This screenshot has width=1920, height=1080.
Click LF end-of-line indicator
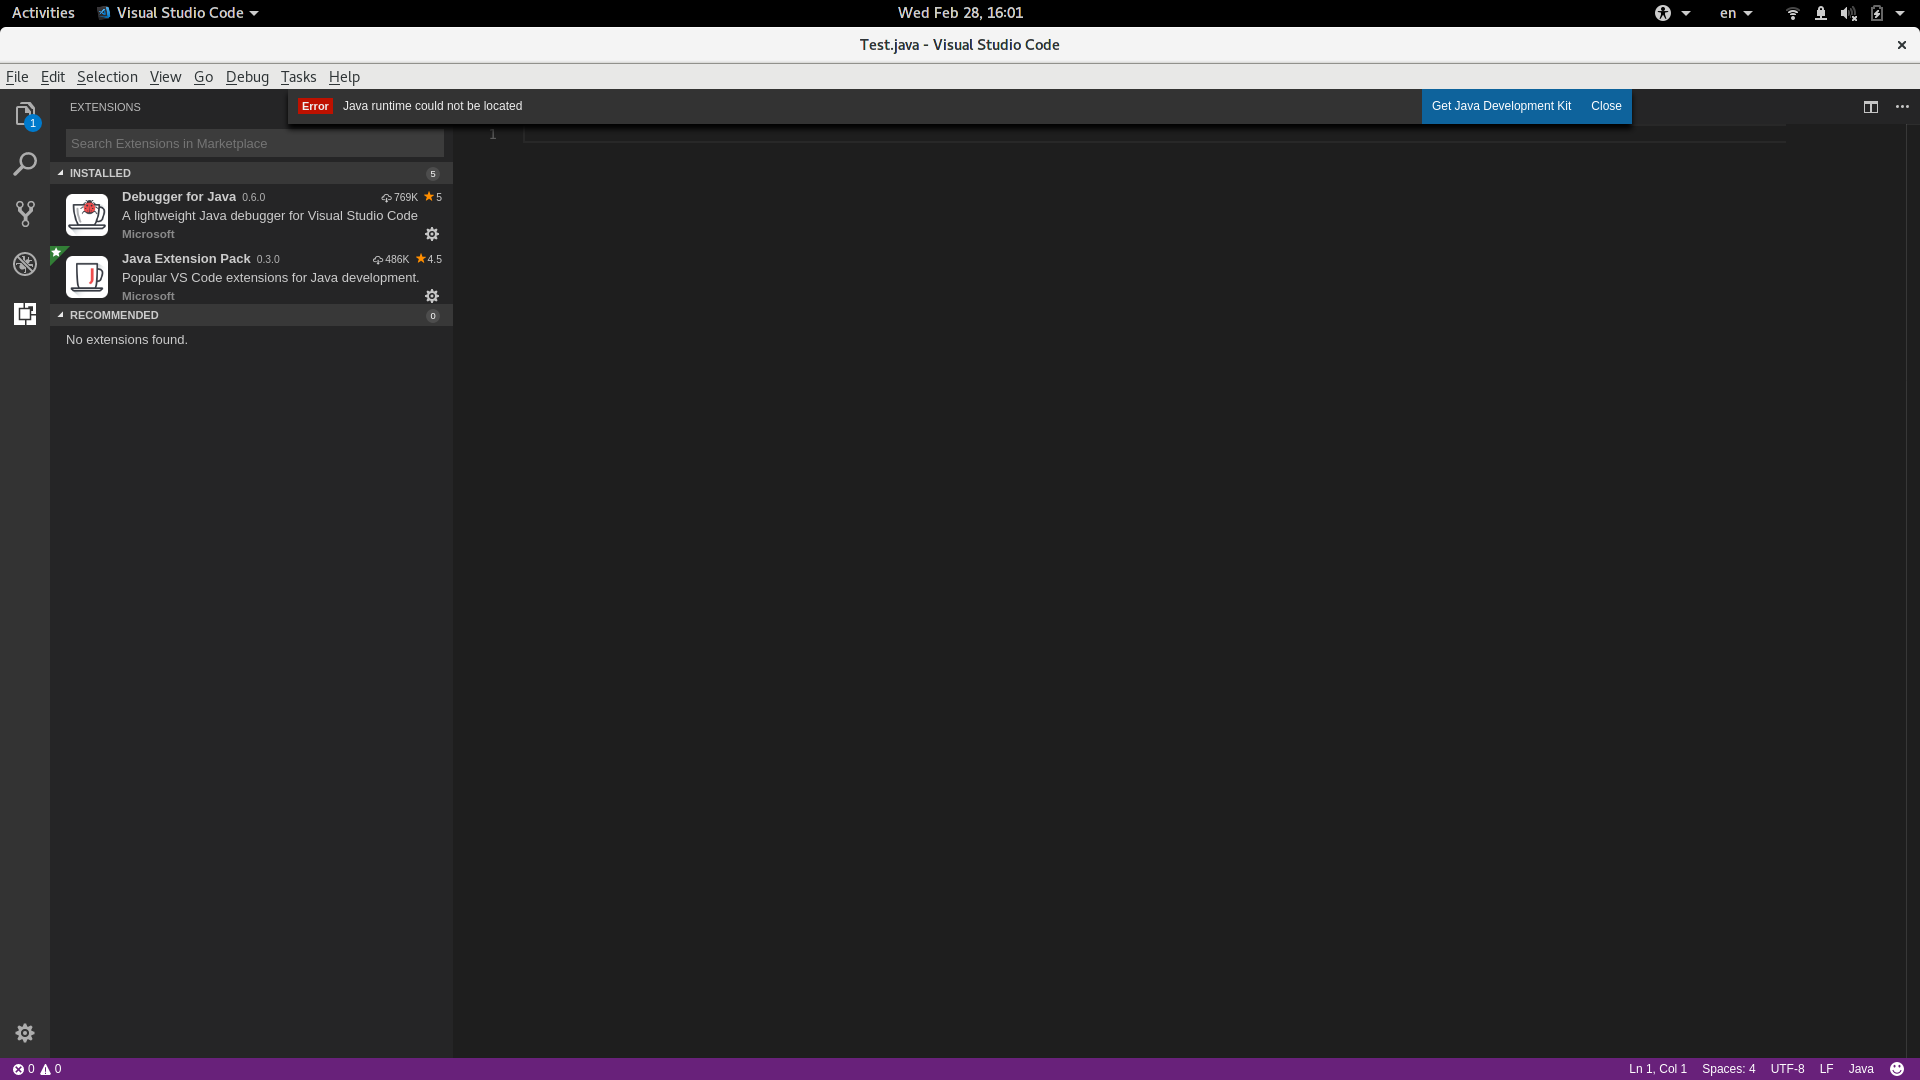(x=1826, y=1069)
